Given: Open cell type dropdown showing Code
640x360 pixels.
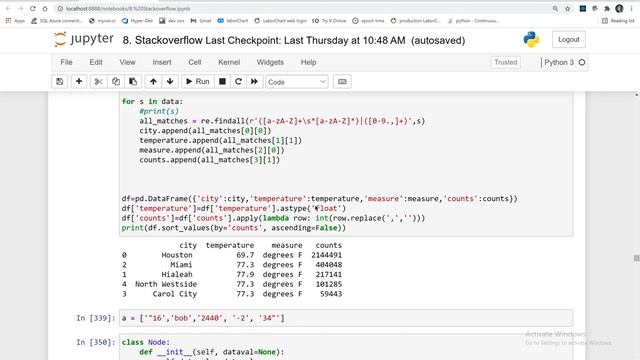Looking at the screenshot, I should tap(296, 82).
